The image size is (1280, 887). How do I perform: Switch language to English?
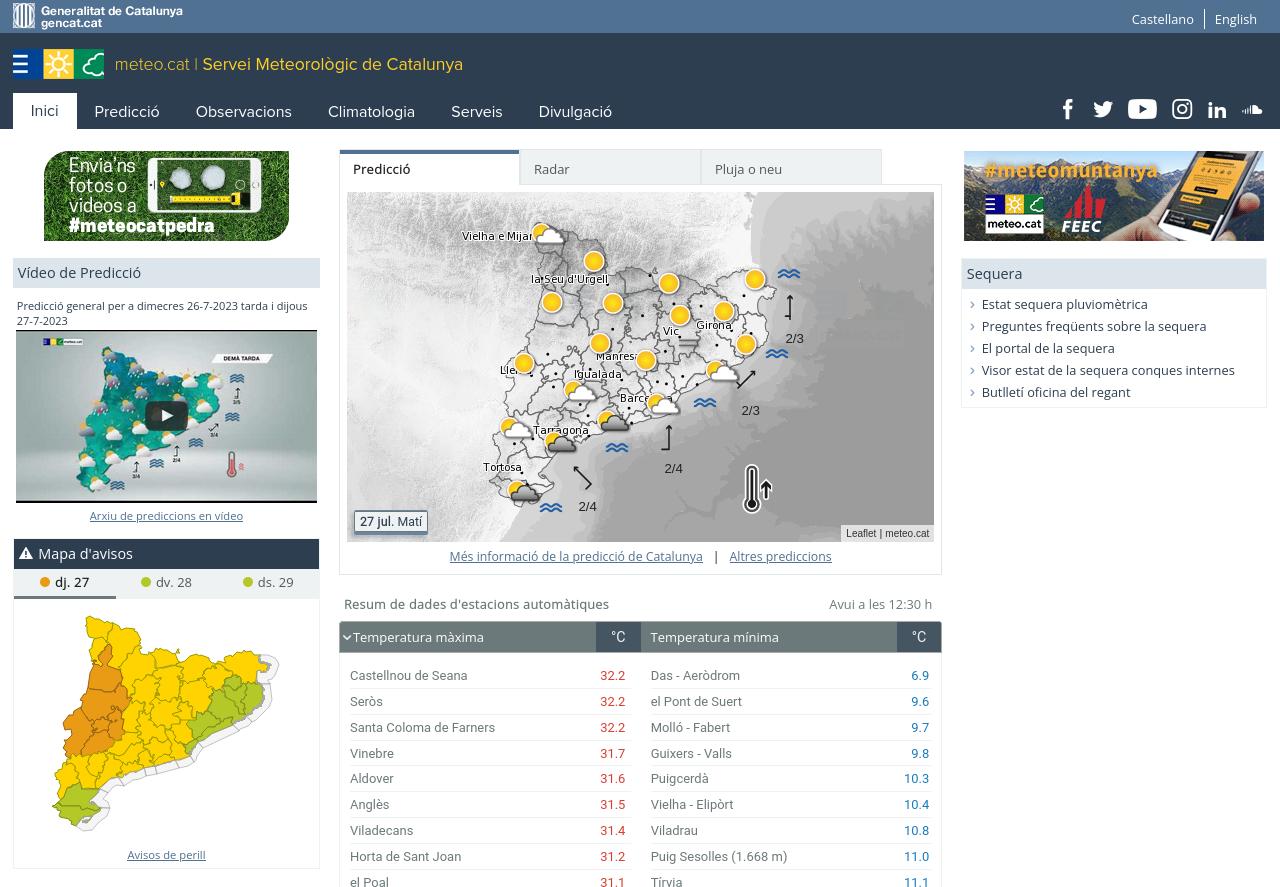coord(1235,19)
